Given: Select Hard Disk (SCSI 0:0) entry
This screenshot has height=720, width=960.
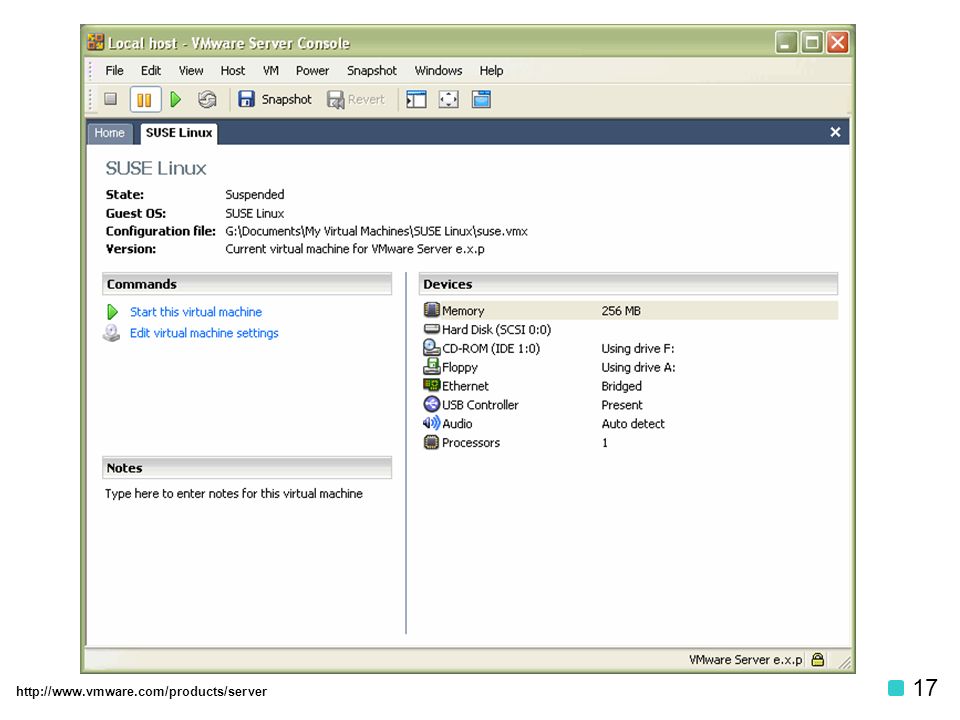Looking at the screenshot, I should (497, 329).
